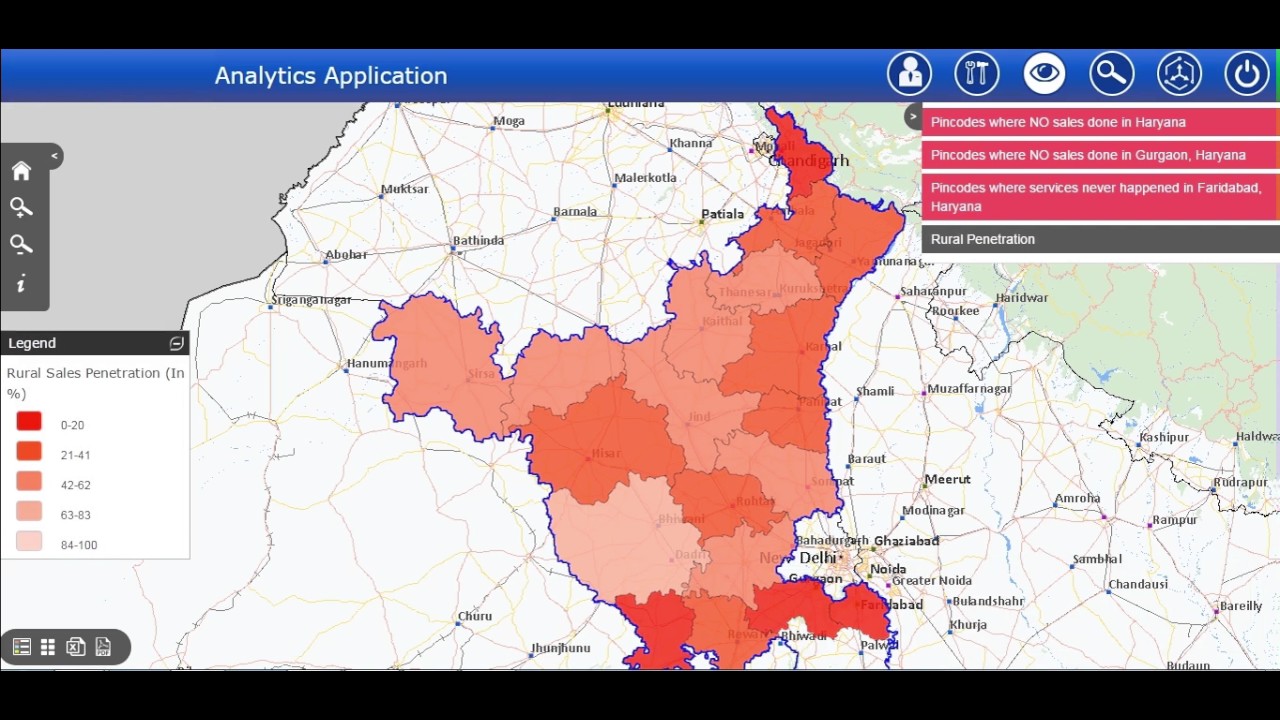The image size is (1280, 720).
Task: Open the magnifier search icon in header
Action: tap(1112, 74)
